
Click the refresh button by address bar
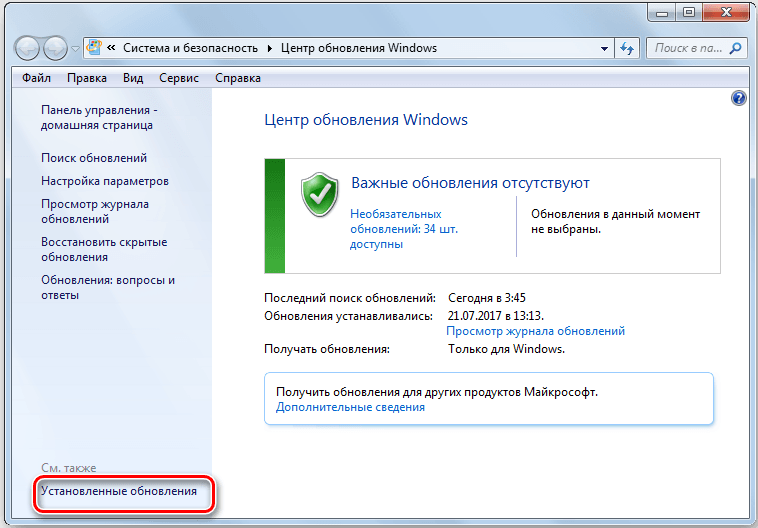point(627,48)
